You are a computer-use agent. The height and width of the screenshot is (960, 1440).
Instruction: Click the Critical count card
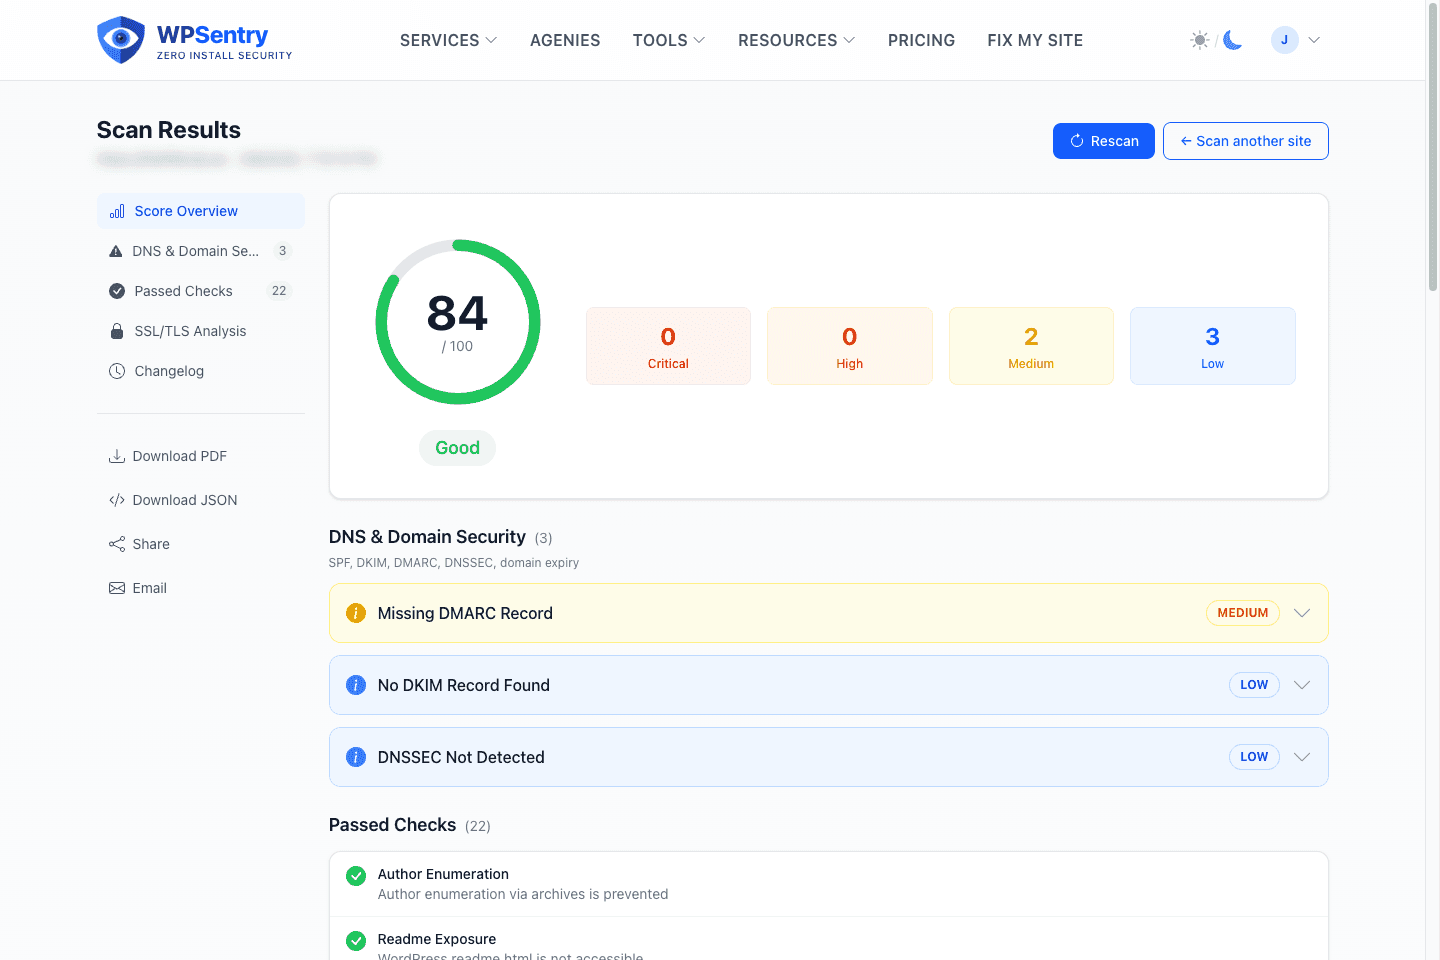[x=668, y=346]
